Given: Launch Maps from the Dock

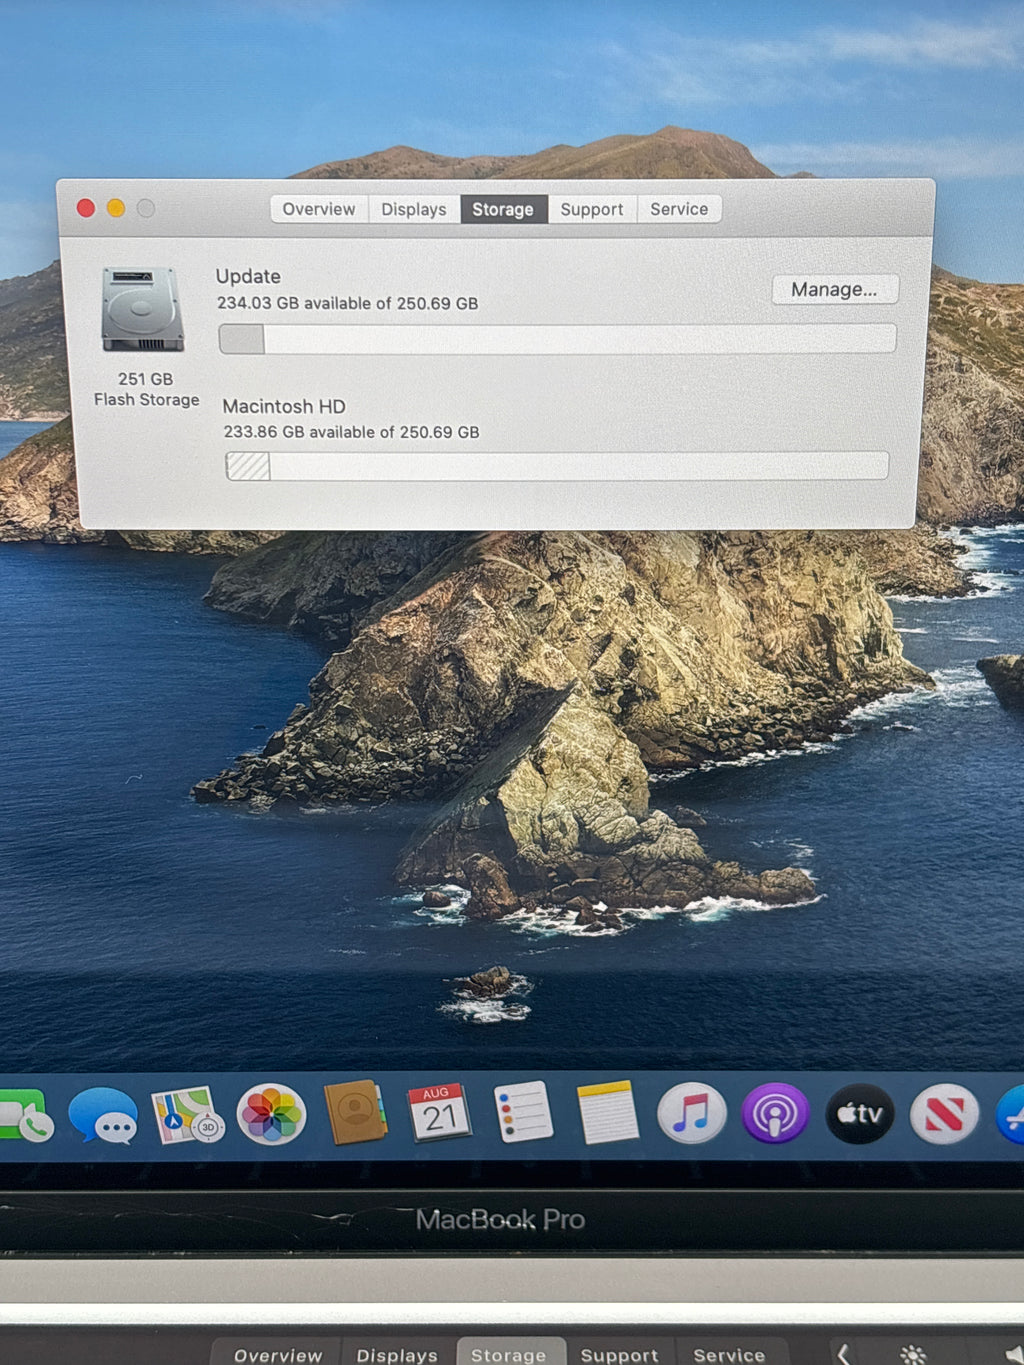Looking at the screenshot, I should pyautogui.click(x=187, y=1115).
